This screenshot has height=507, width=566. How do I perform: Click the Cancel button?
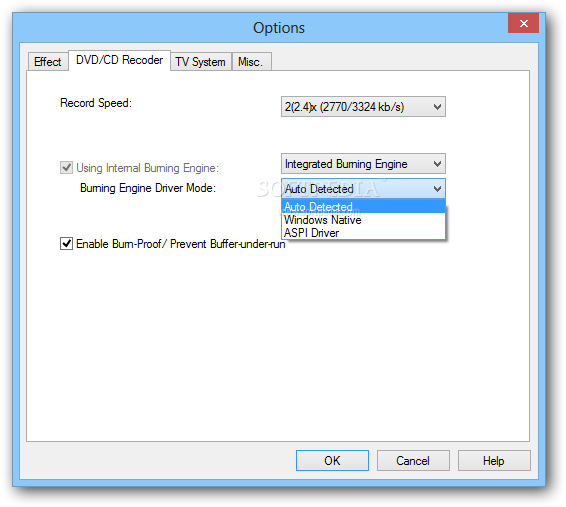point(413,460)
